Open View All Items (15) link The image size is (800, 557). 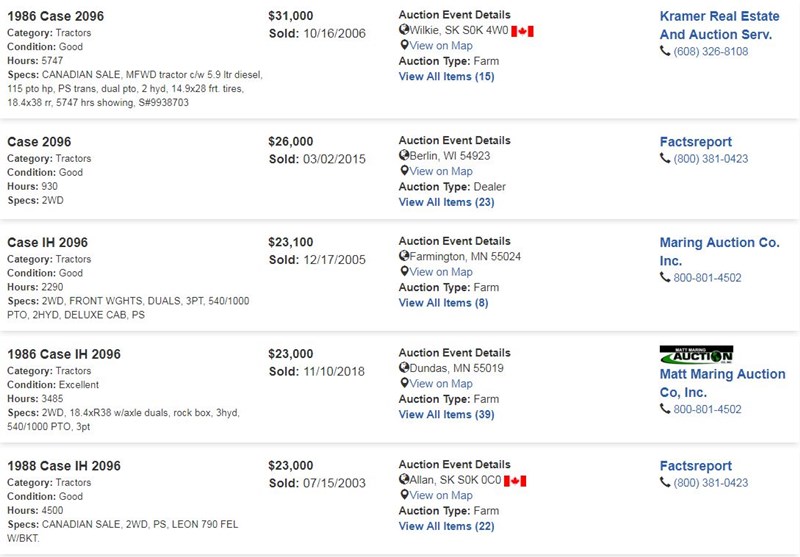click(x=446, y=77)
